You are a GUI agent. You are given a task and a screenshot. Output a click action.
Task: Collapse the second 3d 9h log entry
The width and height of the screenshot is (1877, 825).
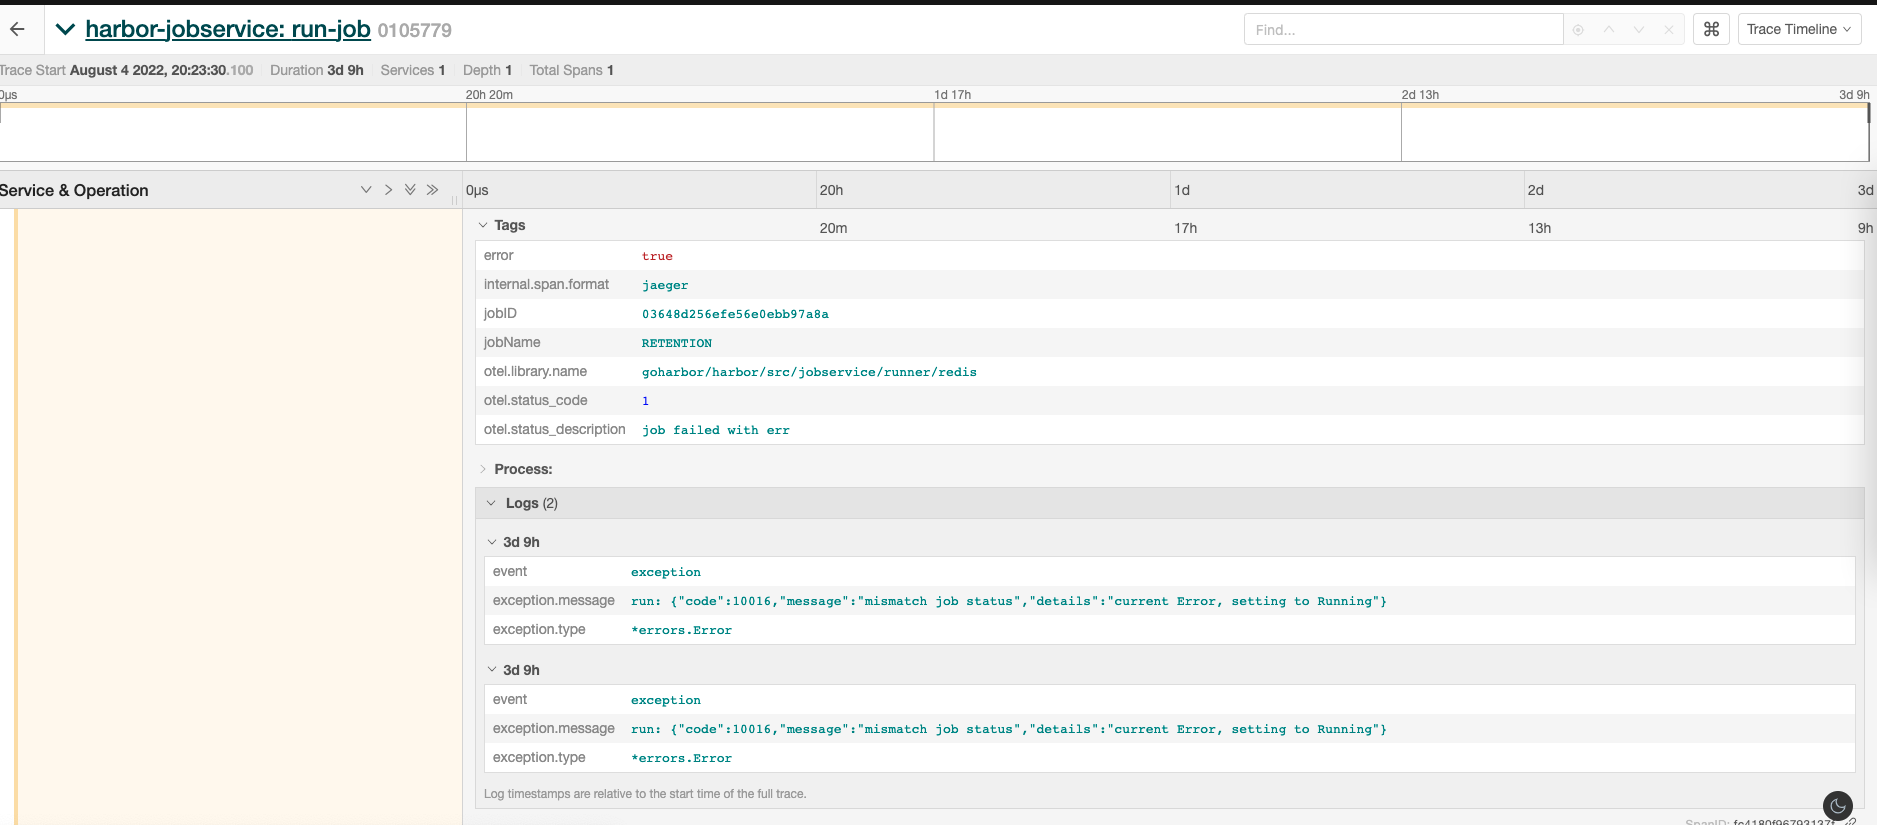pos(513,670)
